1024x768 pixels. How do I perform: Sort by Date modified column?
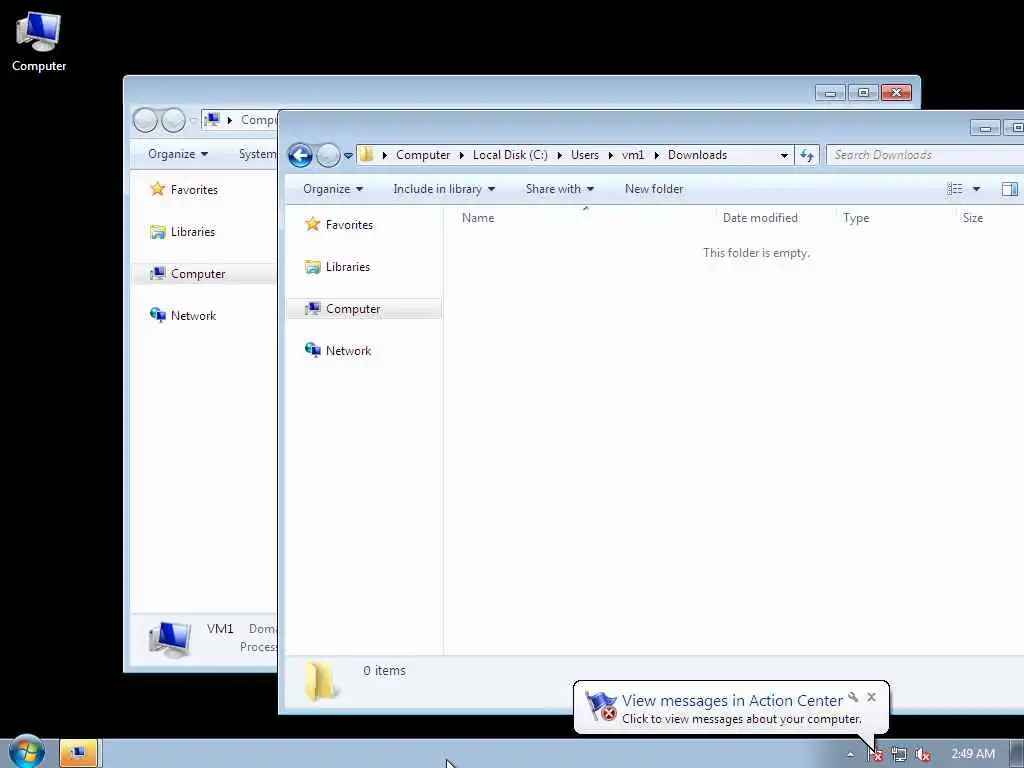point(760,218)
